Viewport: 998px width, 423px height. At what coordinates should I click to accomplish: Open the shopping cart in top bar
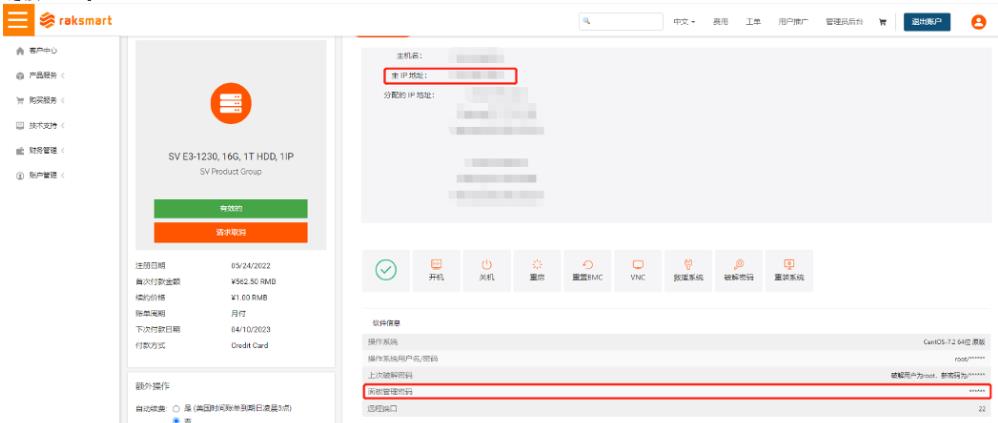point(883,22)
